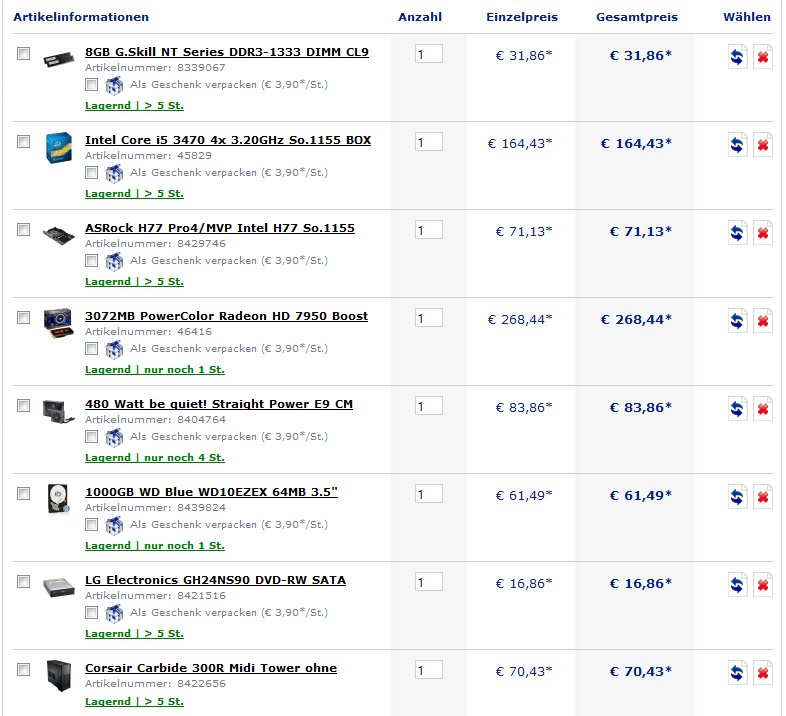Viewport: 786px width, 716px height.
Task: Enable gift wrapping for Intel Core i5
Action: coord(91,172)
